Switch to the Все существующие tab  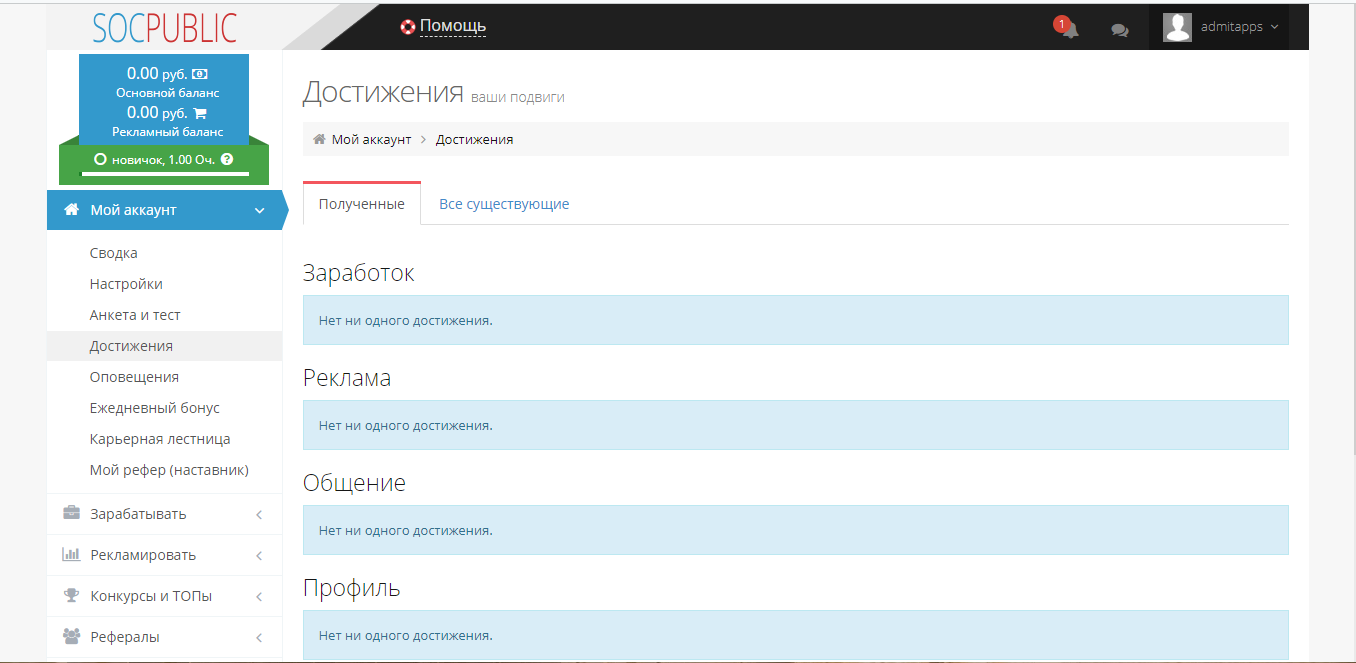point(504,204)
